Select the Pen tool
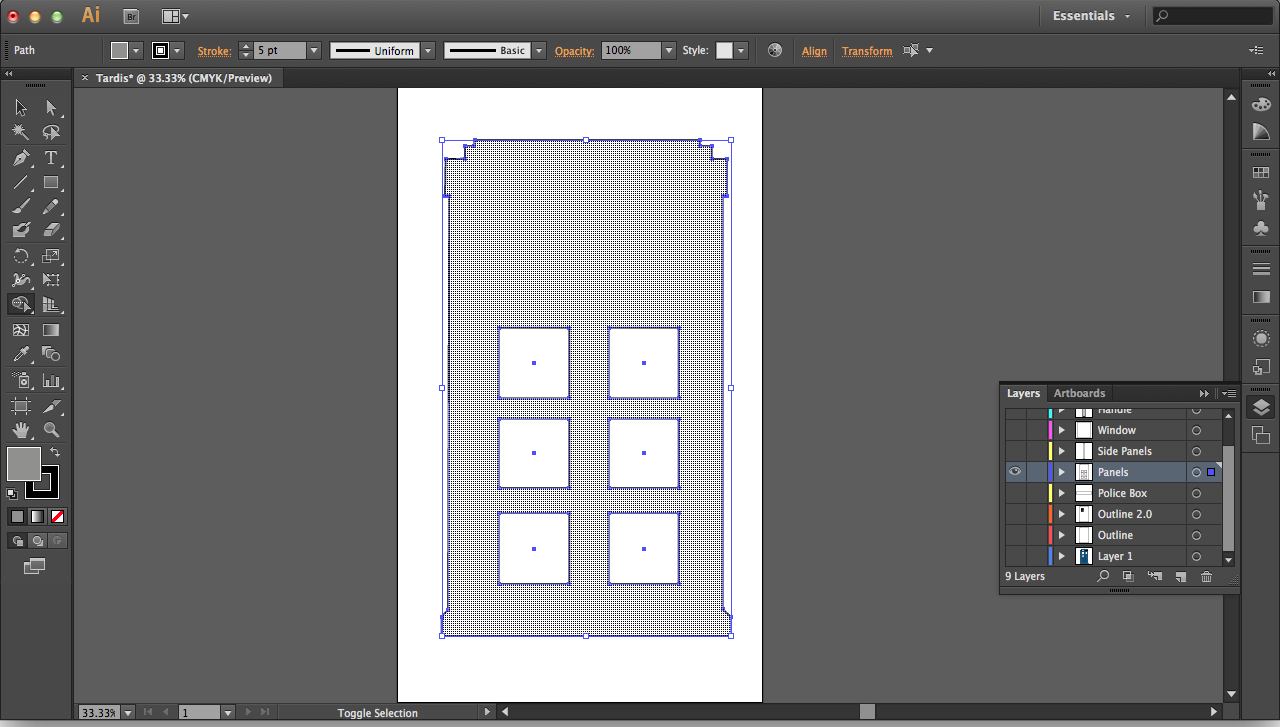 (x=21, y=158)
